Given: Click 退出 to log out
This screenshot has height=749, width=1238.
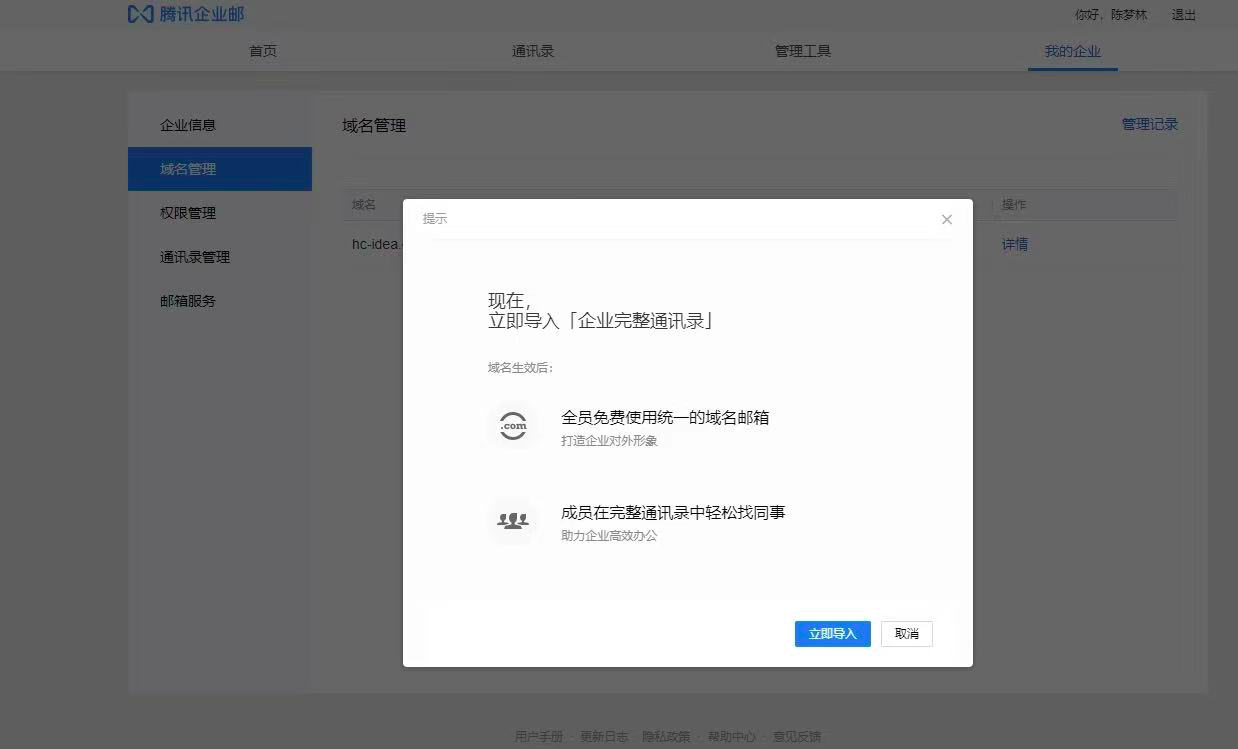Looking at the screenshot, I should tap(1184, 15).
